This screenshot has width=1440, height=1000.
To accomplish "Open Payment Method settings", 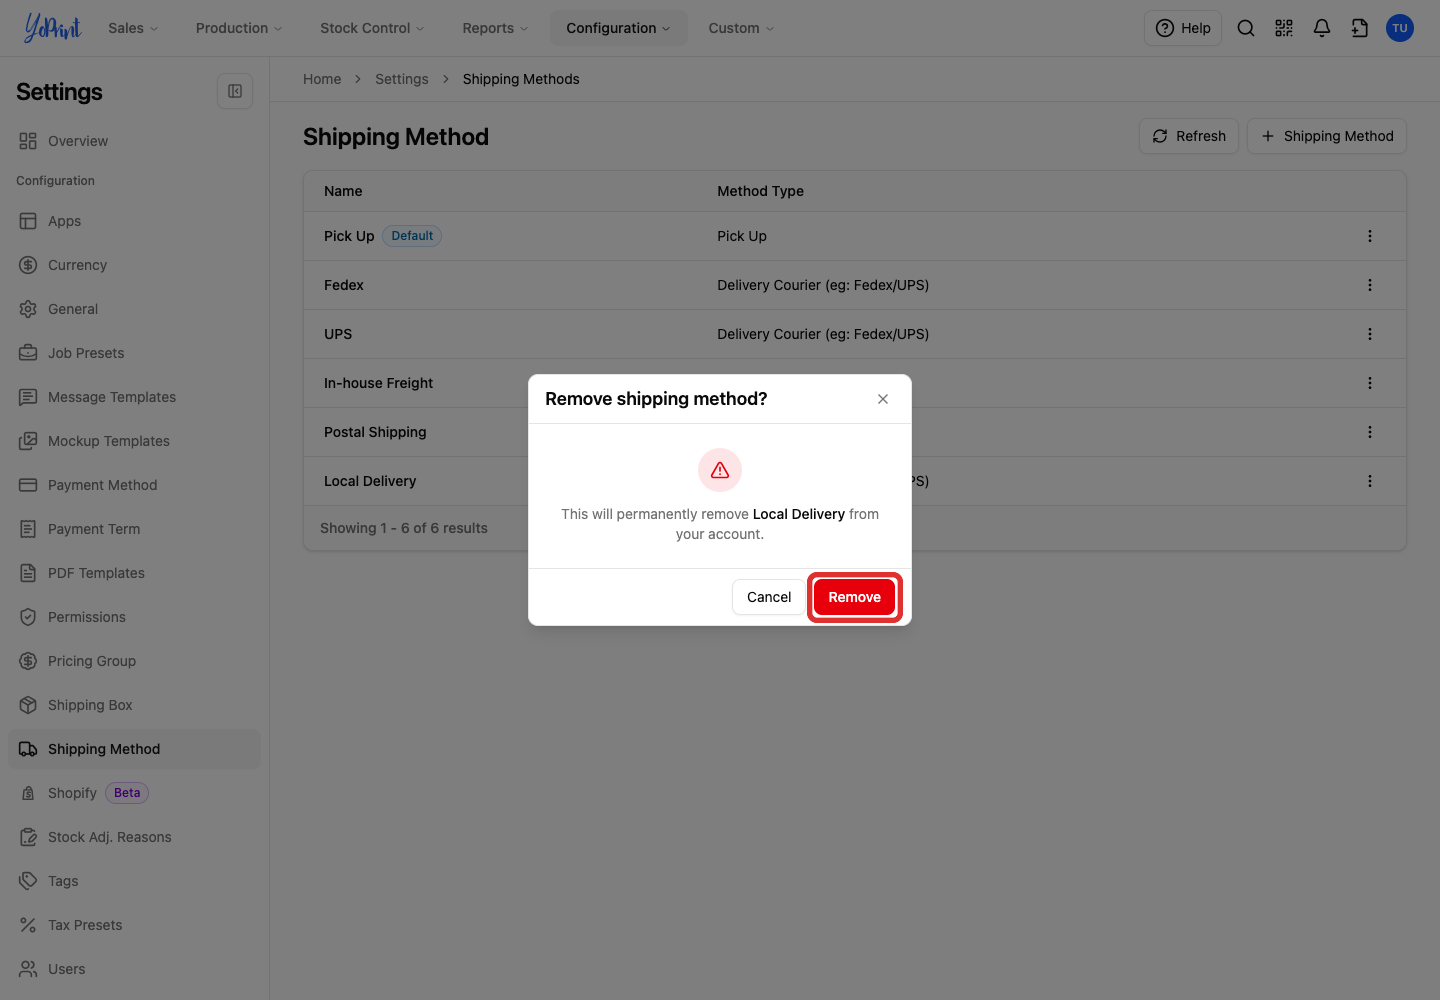I will (x=134, y=485).
